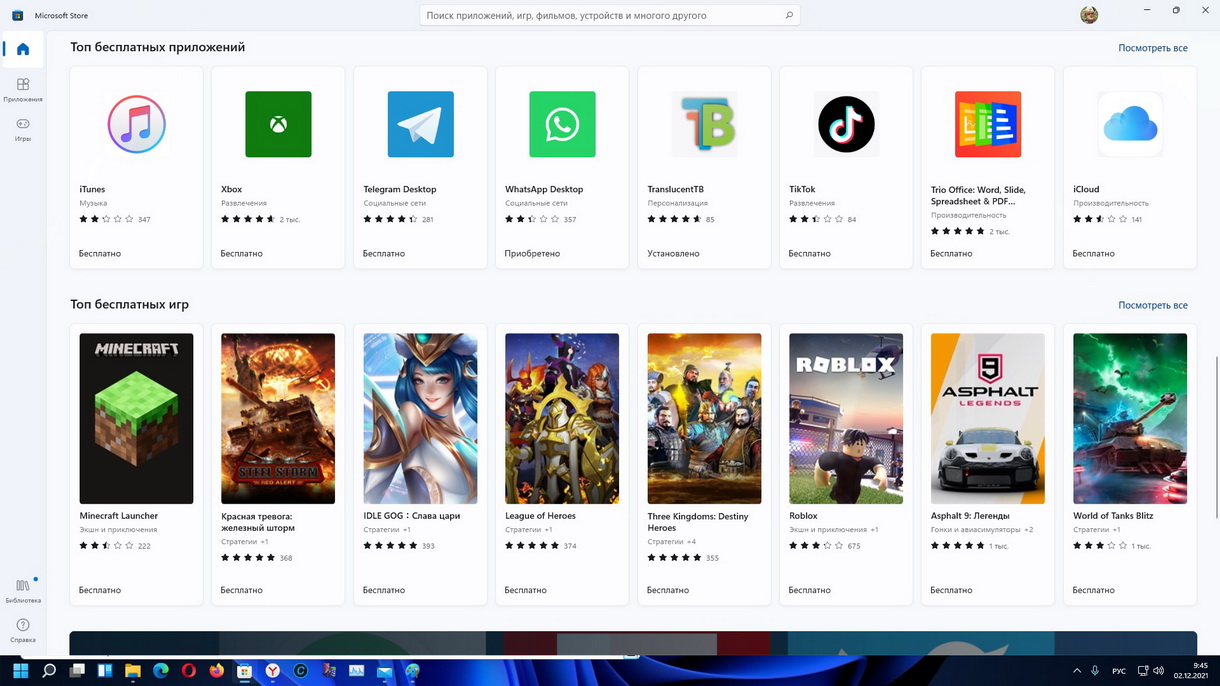Open the Игры sidebar section

coord(23,129)
